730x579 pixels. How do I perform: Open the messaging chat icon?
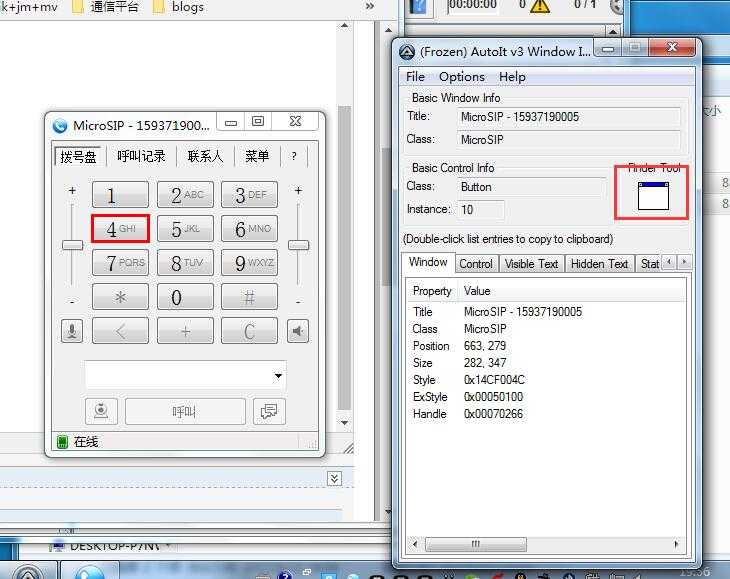269,411
